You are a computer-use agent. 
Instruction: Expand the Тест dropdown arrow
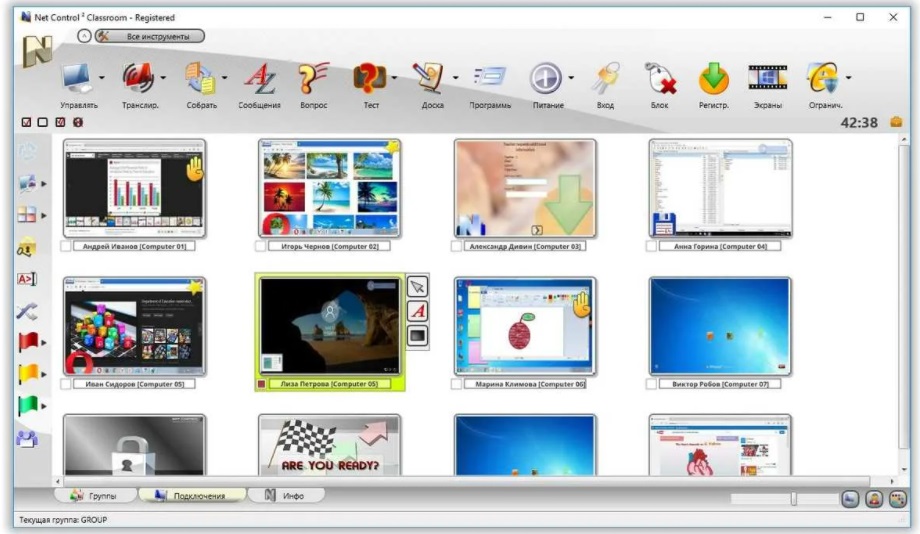395,79
